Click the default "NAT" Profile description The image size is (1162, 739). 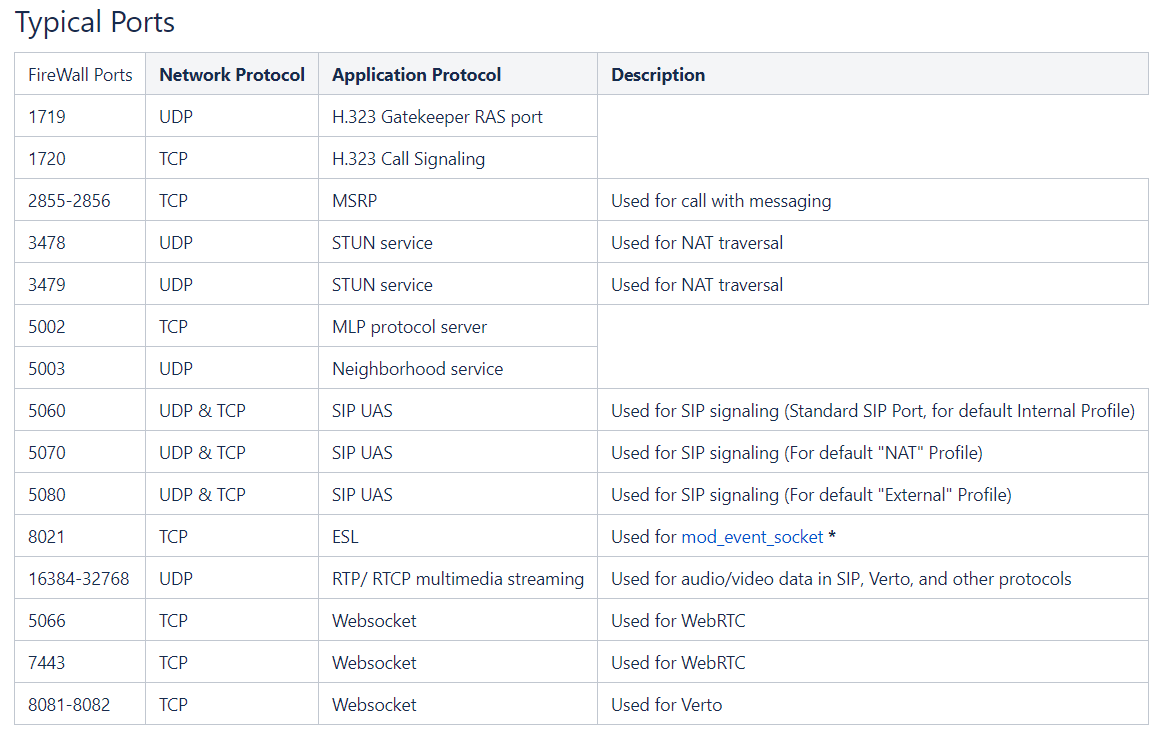point(873,452)
